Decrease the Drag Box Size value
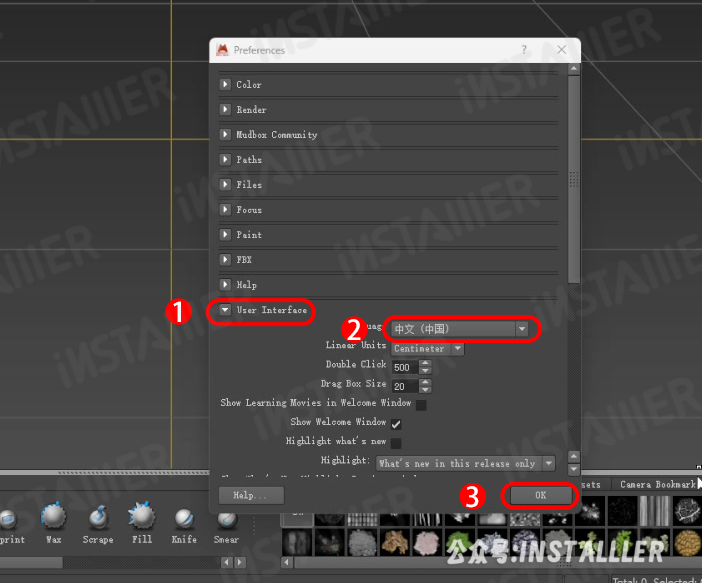 [x=426, y=390]
